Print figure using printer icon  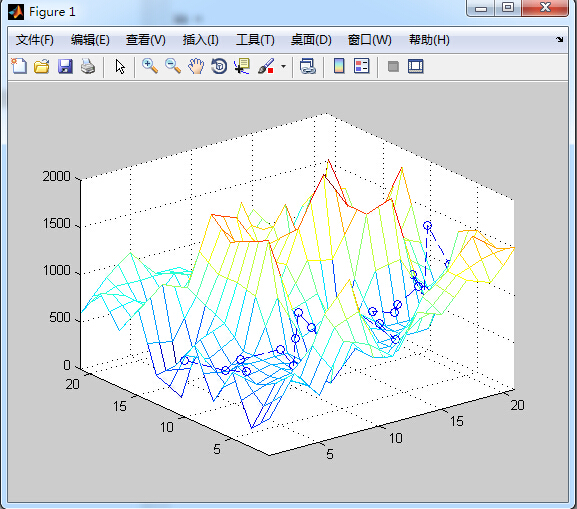[x=88, y=67]
